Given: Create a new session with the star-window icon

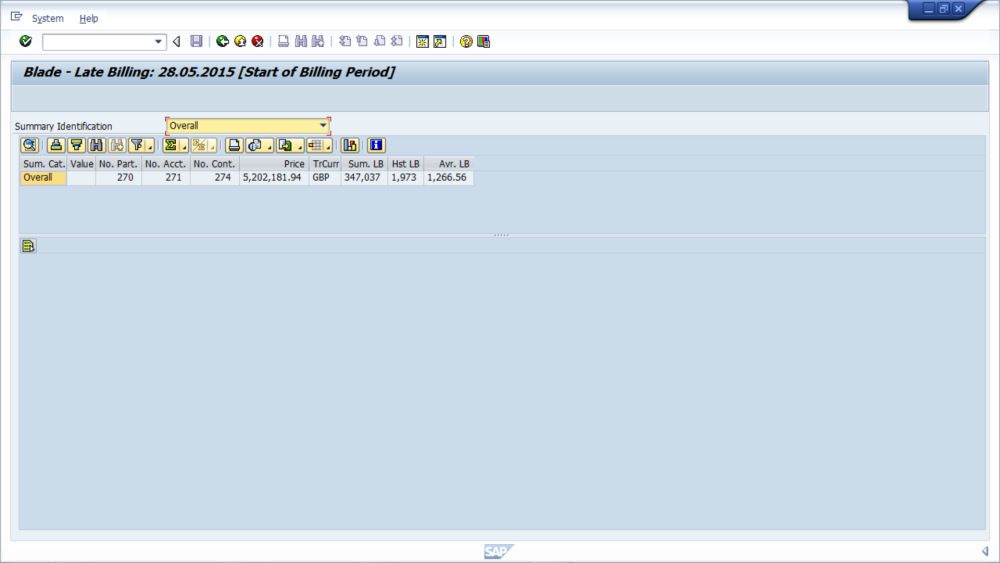Looking at the screenshot, I should click(x=422, y=41).
